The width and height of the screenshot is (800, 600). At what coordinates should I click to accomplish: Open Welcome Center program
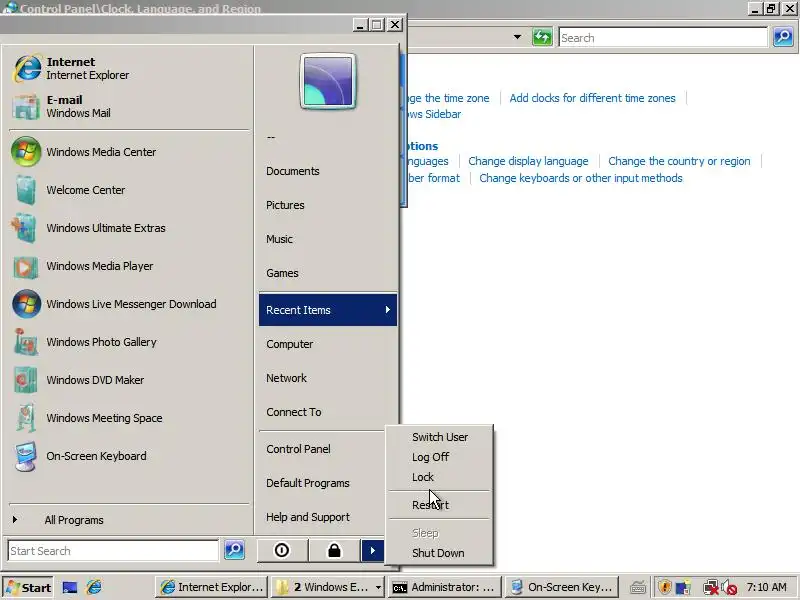click(129, 190)
